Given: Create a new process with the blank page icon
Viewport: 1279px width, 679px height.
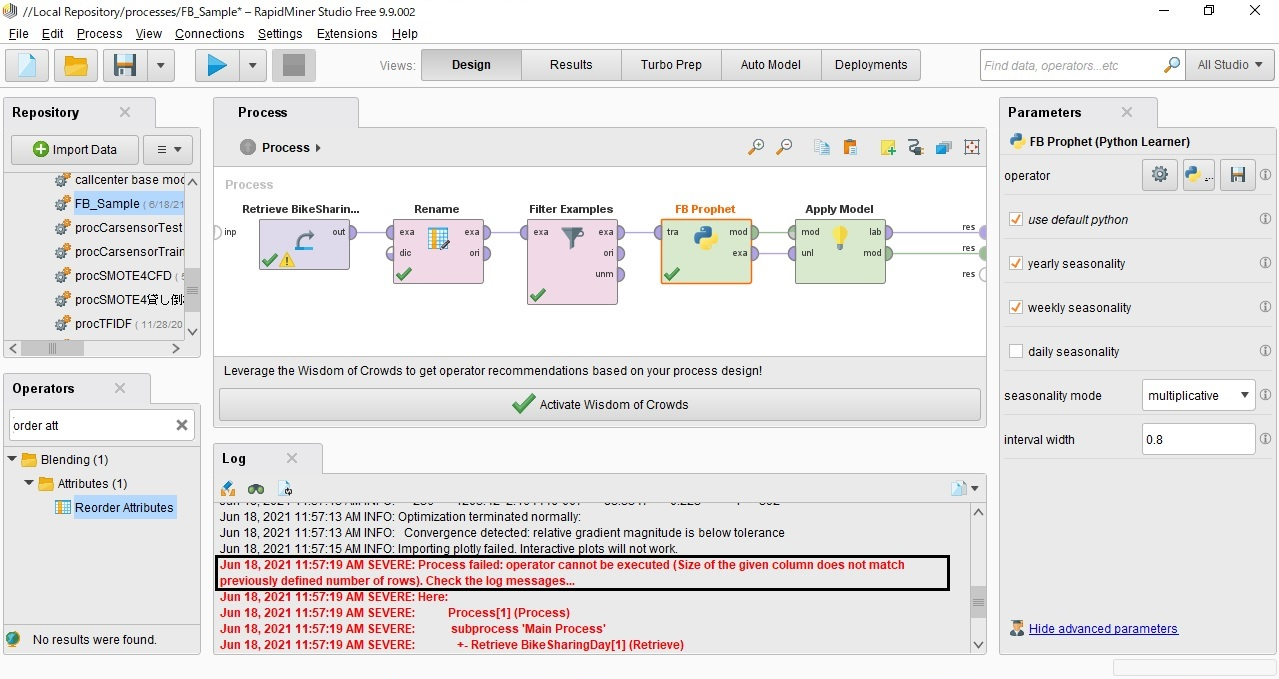Looking at the screenshot, I should pyautogui.click(x=27, y=66).
